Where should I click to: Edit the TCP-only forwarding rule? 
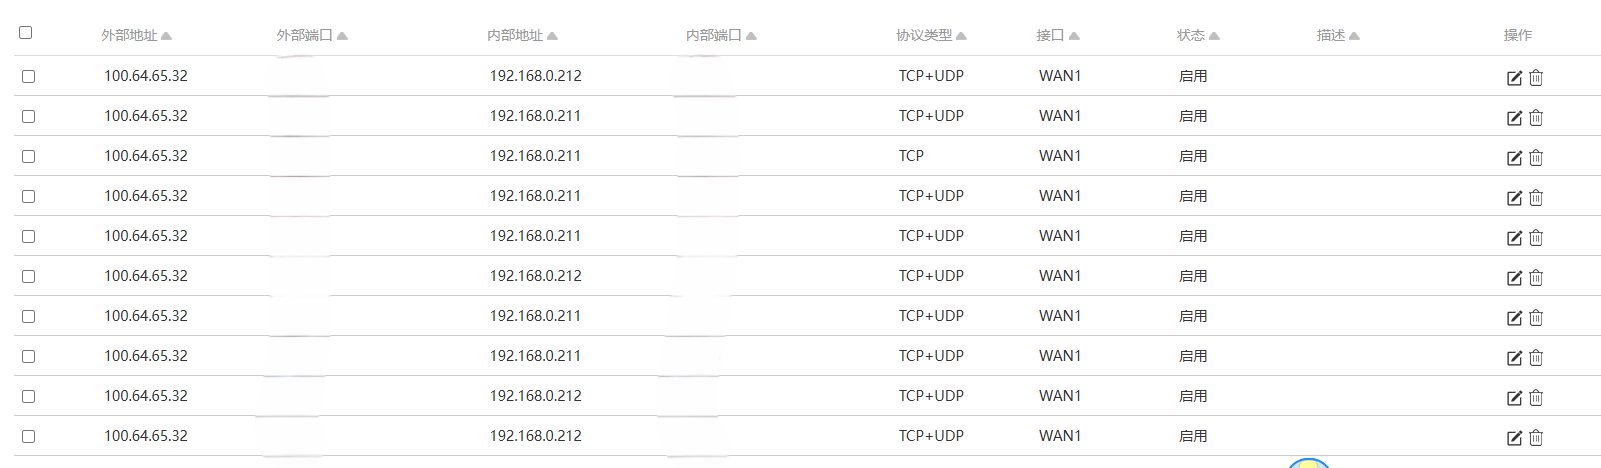pos(1514,158)
